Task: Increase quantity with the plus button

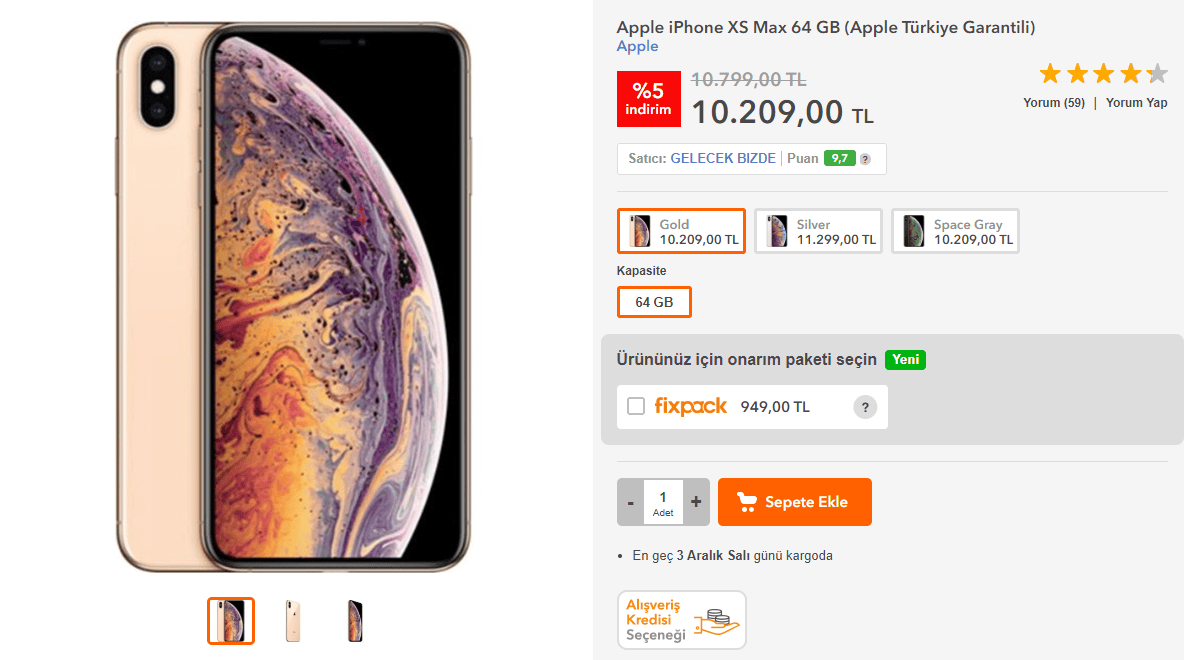Action: (x=696, y=502)
